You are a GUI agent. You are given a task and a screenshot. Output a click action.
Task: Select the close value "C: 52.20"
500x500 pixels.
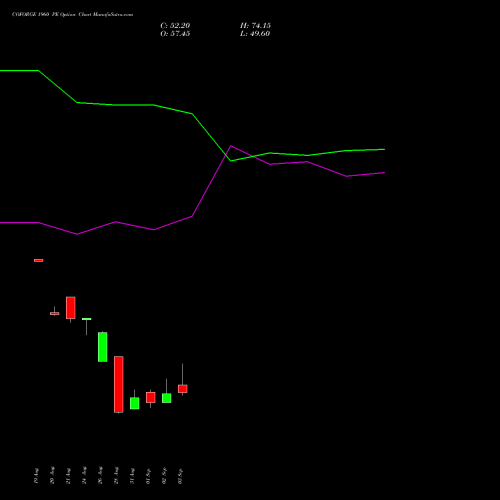coord(175,26)
